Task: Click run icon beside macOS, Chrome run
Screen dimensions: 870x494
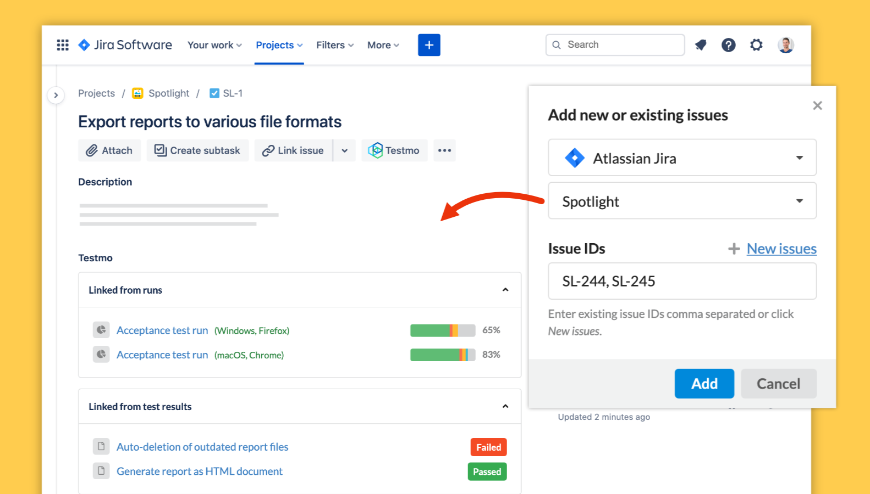Action: [101, 354]
